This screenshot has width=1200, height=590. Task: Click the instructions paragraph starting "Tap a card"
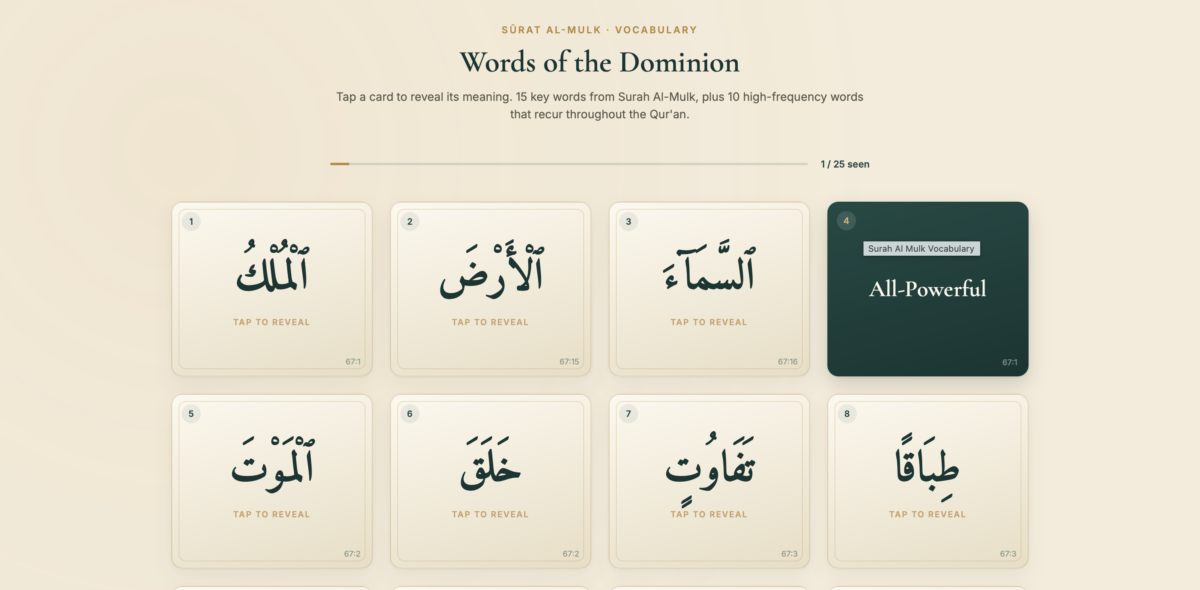(x=600, y=106)
